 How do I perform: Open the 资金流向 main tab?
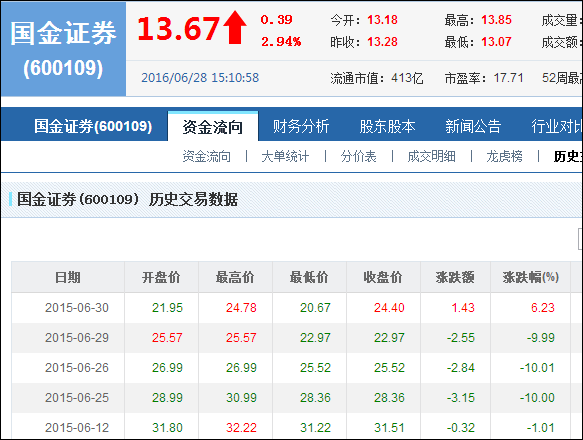point(213,126)
